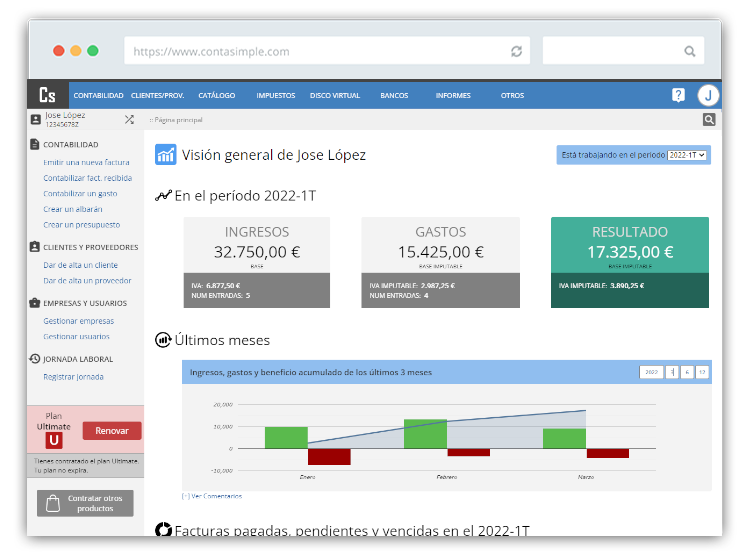The height and width of the screenshot is (552, 750).
Task: Click the green Enero income bar
Action: [286, 438]
